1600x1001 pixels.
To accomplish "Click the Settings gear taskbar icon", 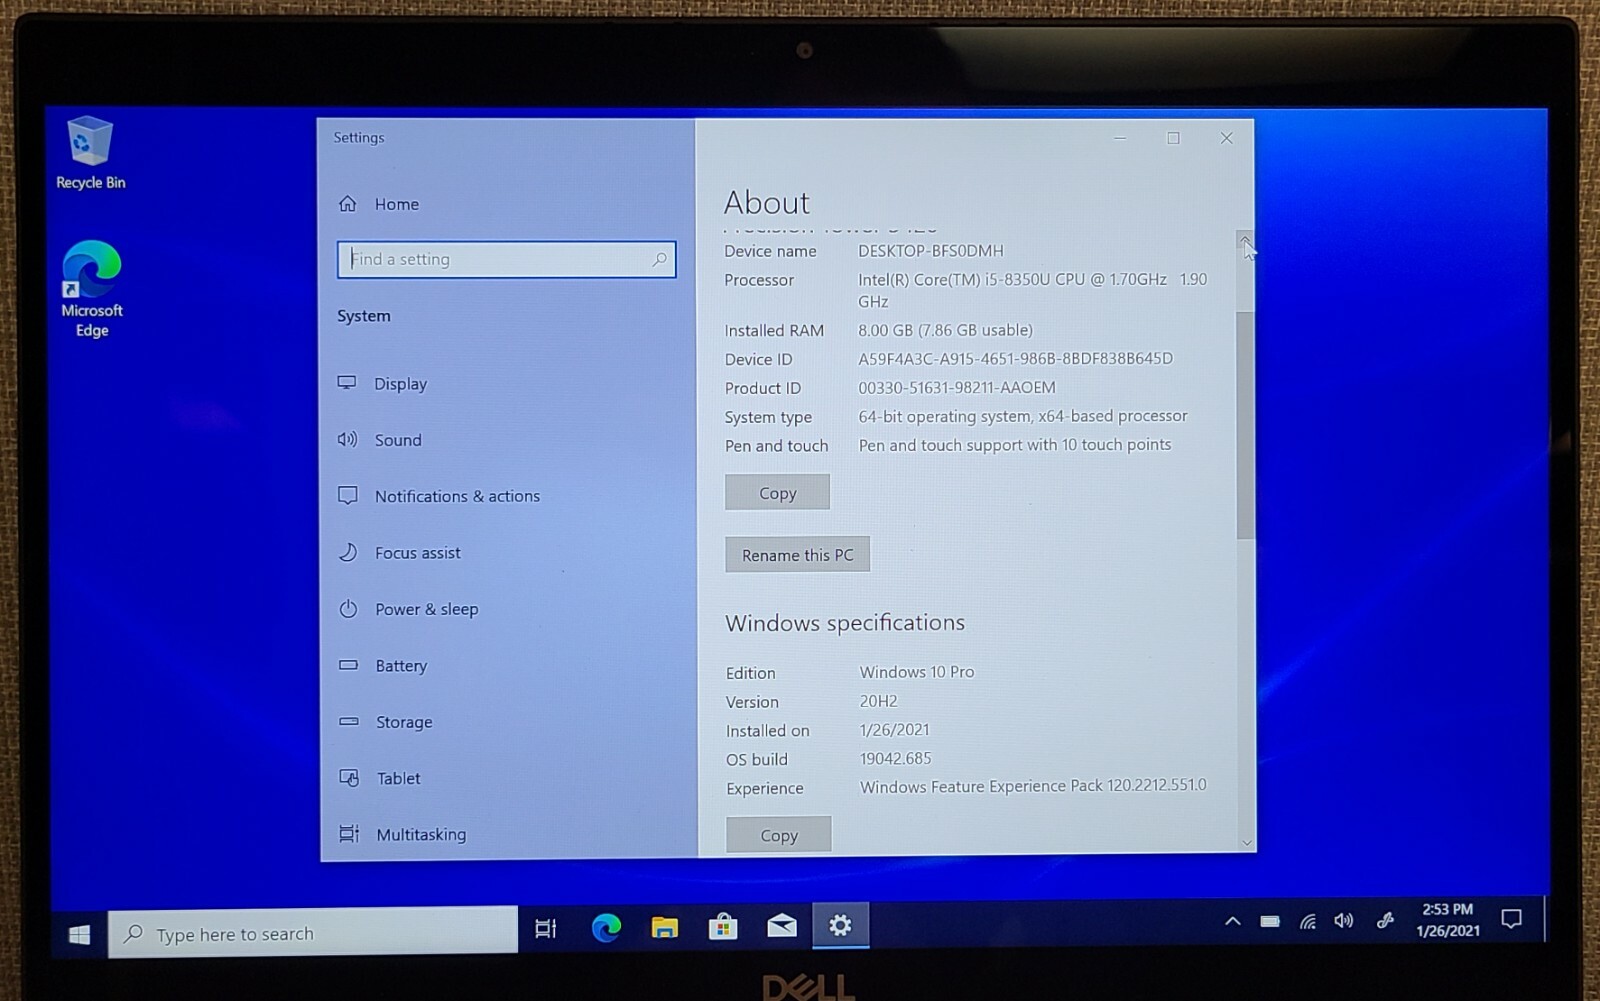I will (x=840, y=925).
